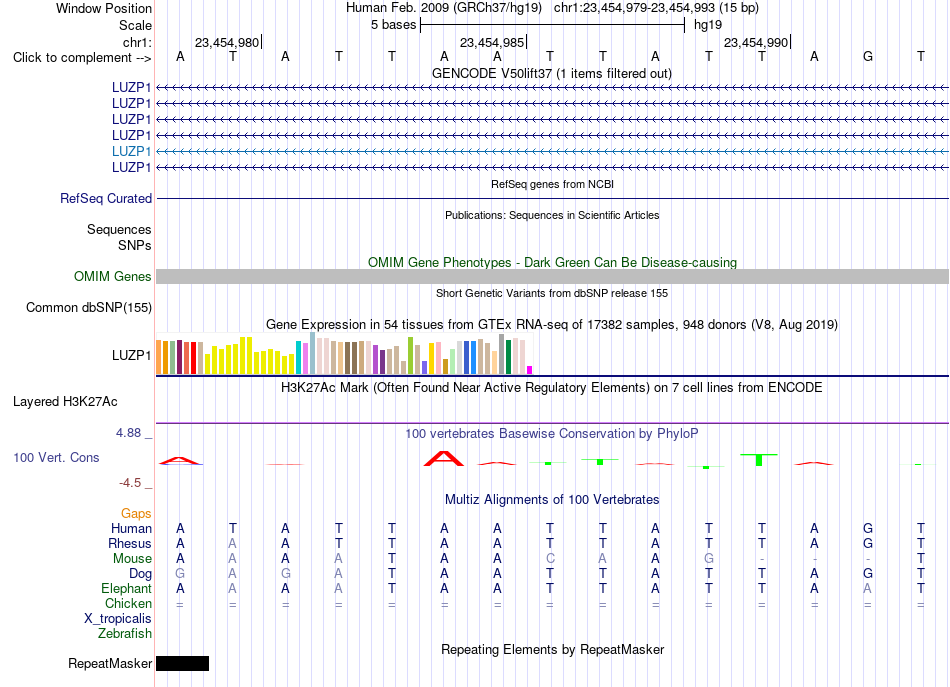Open 'Repeating Elements by RepeatMasker' title
The height and width of the screenshot is (687, 950).
552,649
